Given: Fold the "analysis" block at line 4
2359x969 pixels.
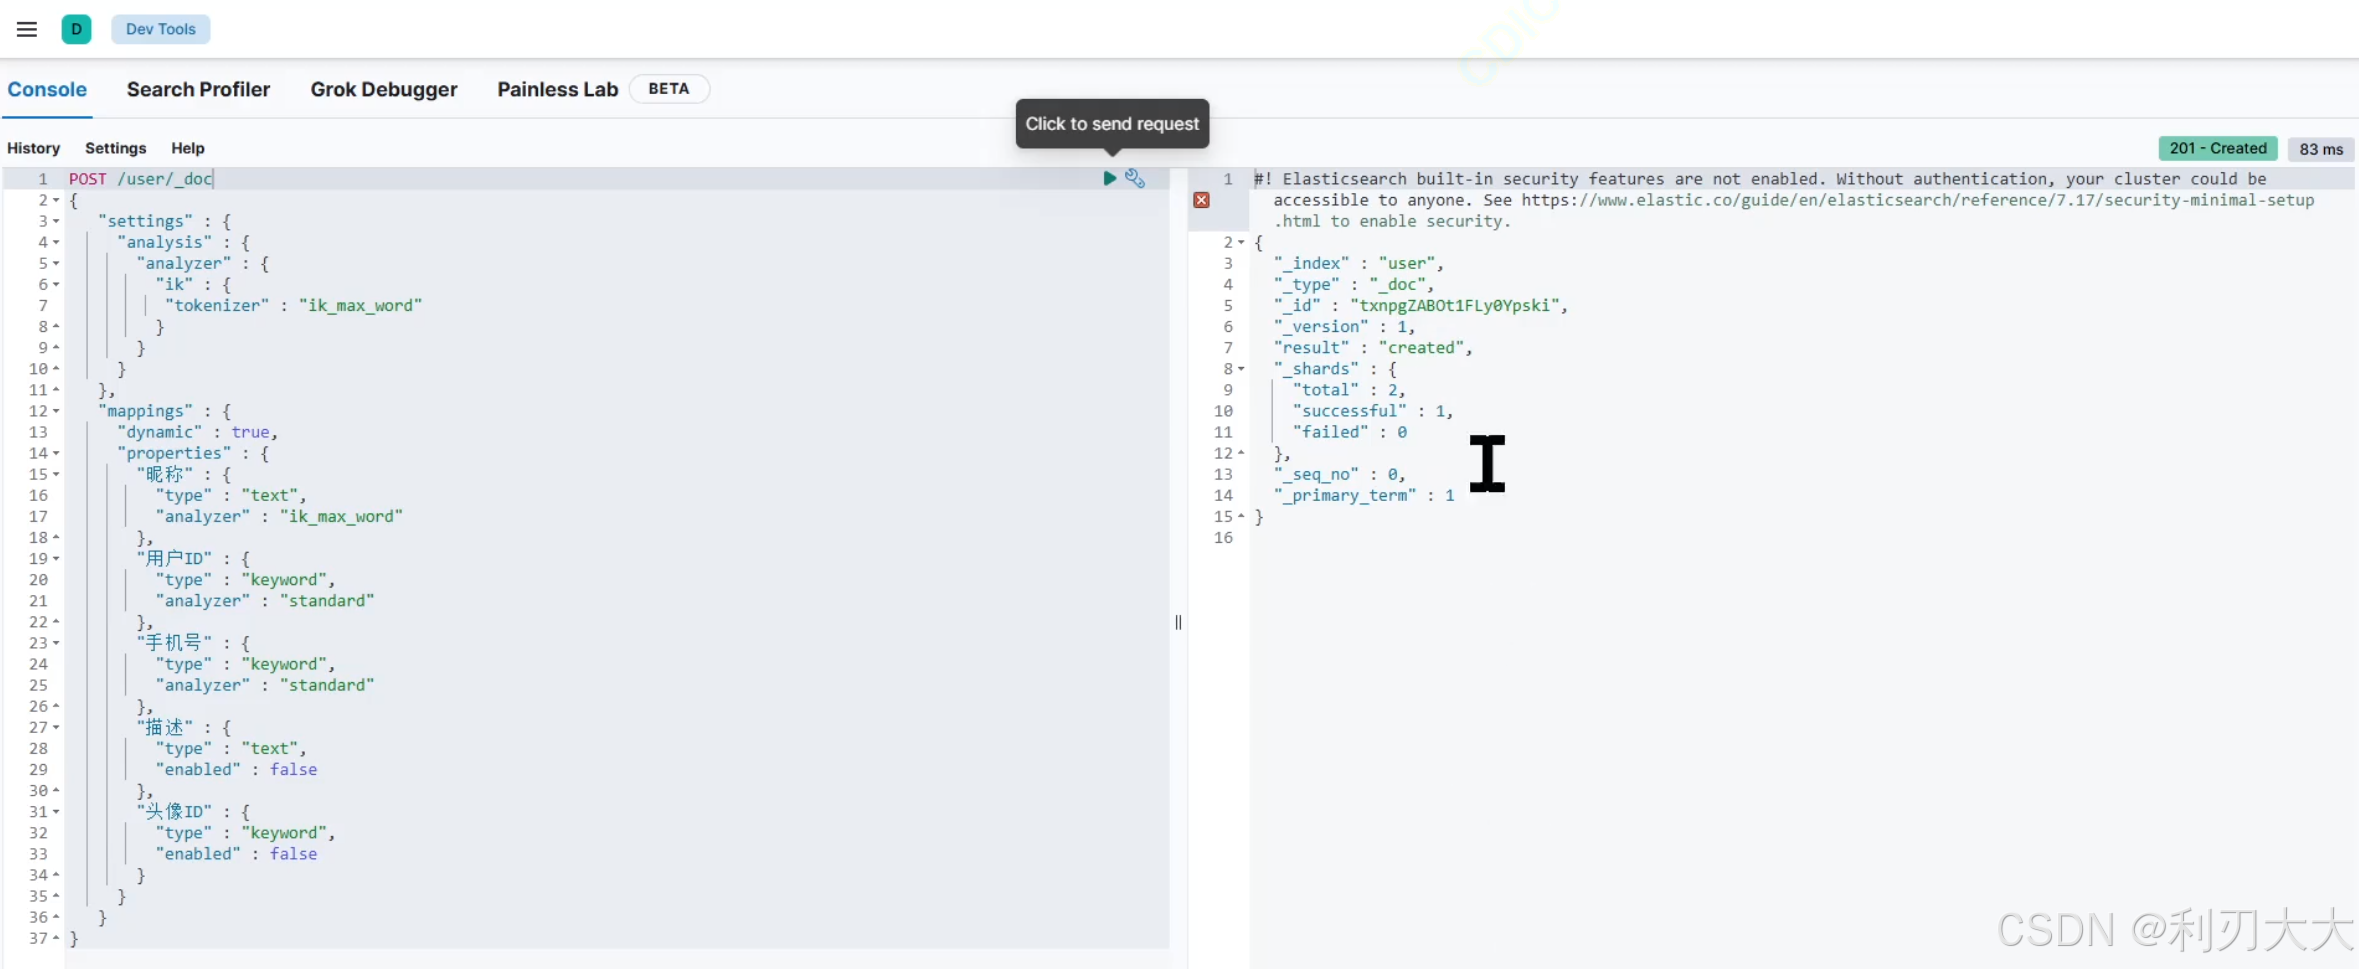Looking at the screenshot, I should 56,242.
